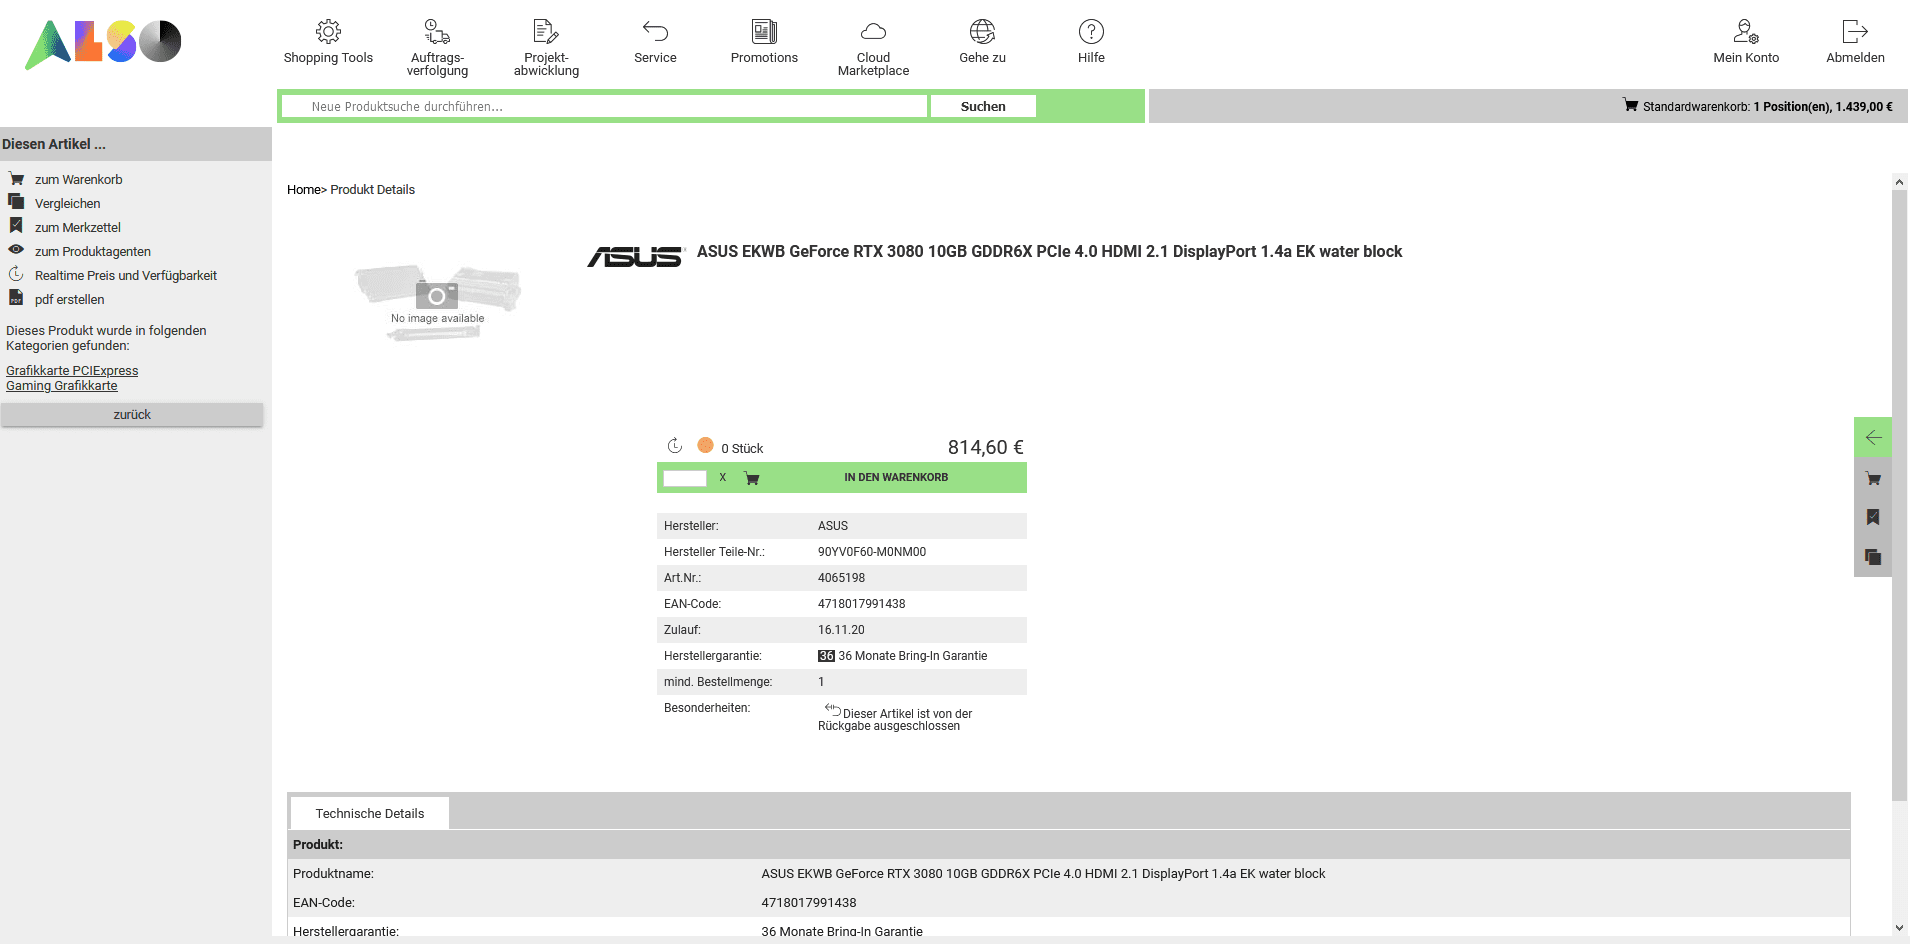Click the orange availability status dot
Screen dimensions: 1910x944
click(x=705, y=445)
